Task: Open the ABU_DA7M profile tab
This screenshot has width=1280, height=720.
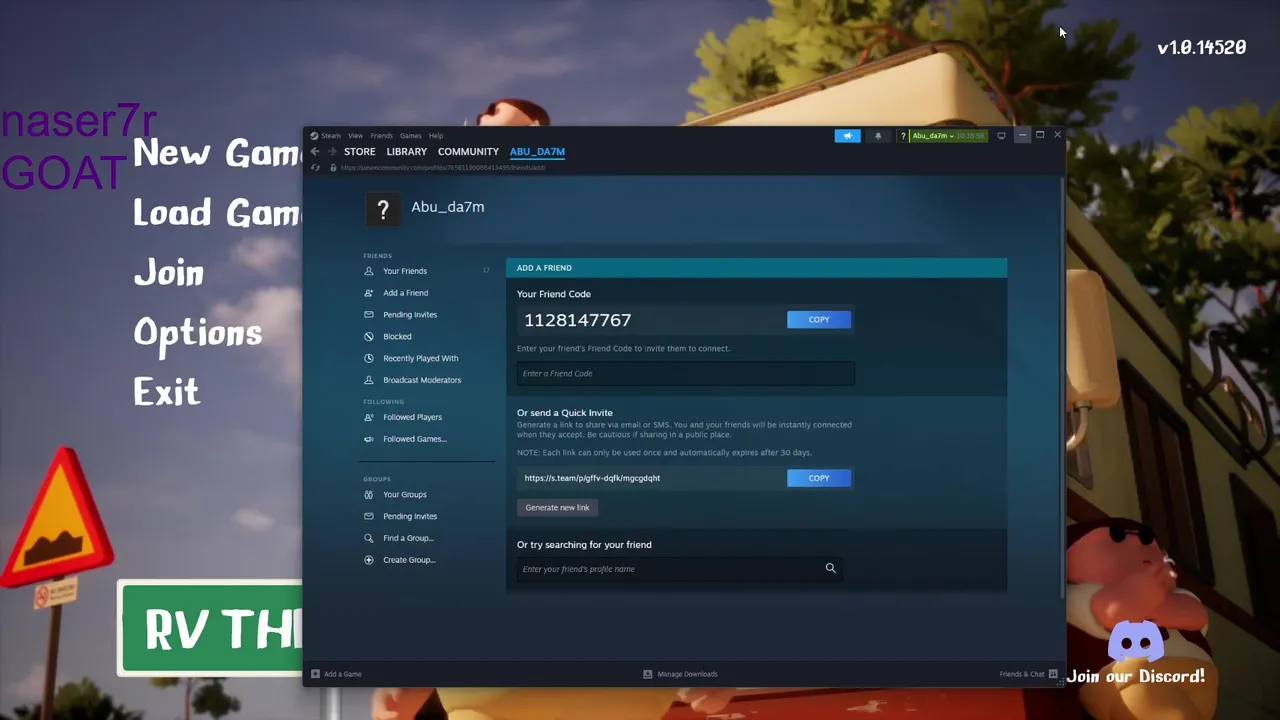Action: [x=537, y=152]
